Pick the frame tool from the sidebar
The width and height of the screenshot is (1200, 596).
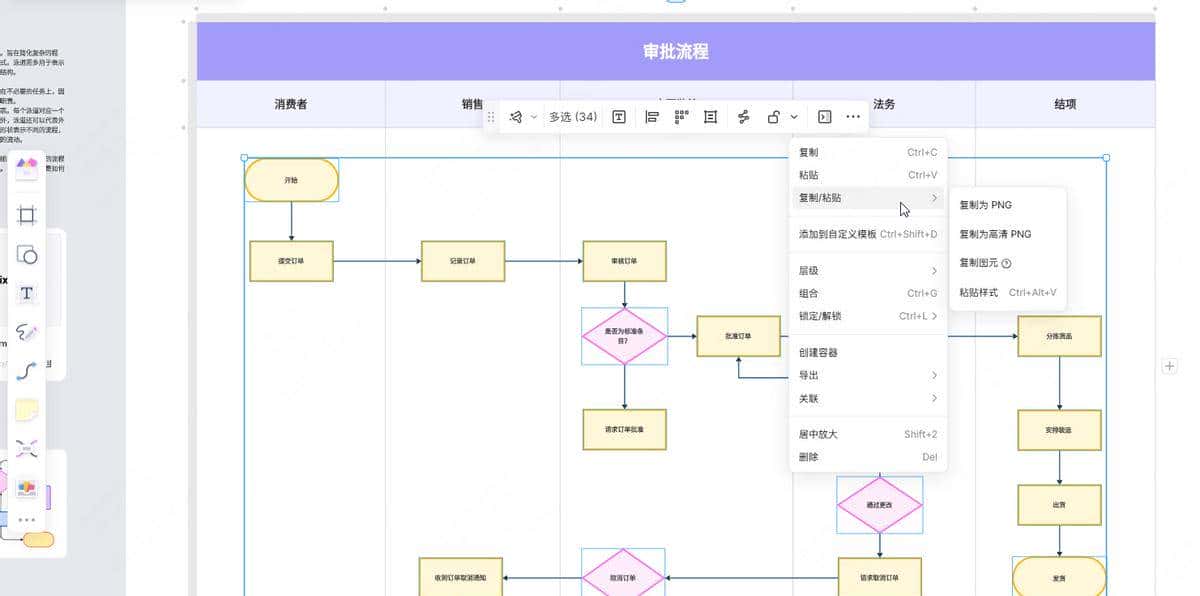(x=27, y=214)
